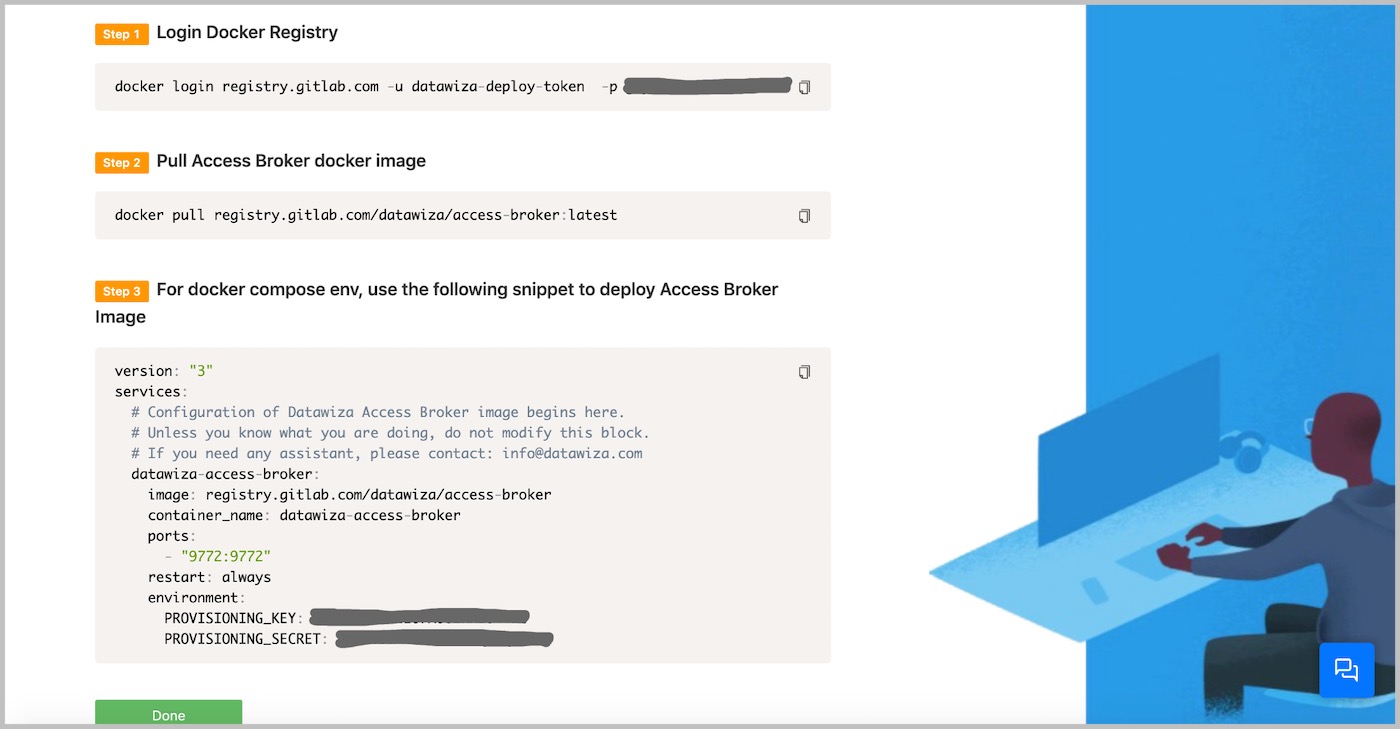Open the chat support widget
The width and height of the screenshot is (1400, 729).
point(1346,670)
